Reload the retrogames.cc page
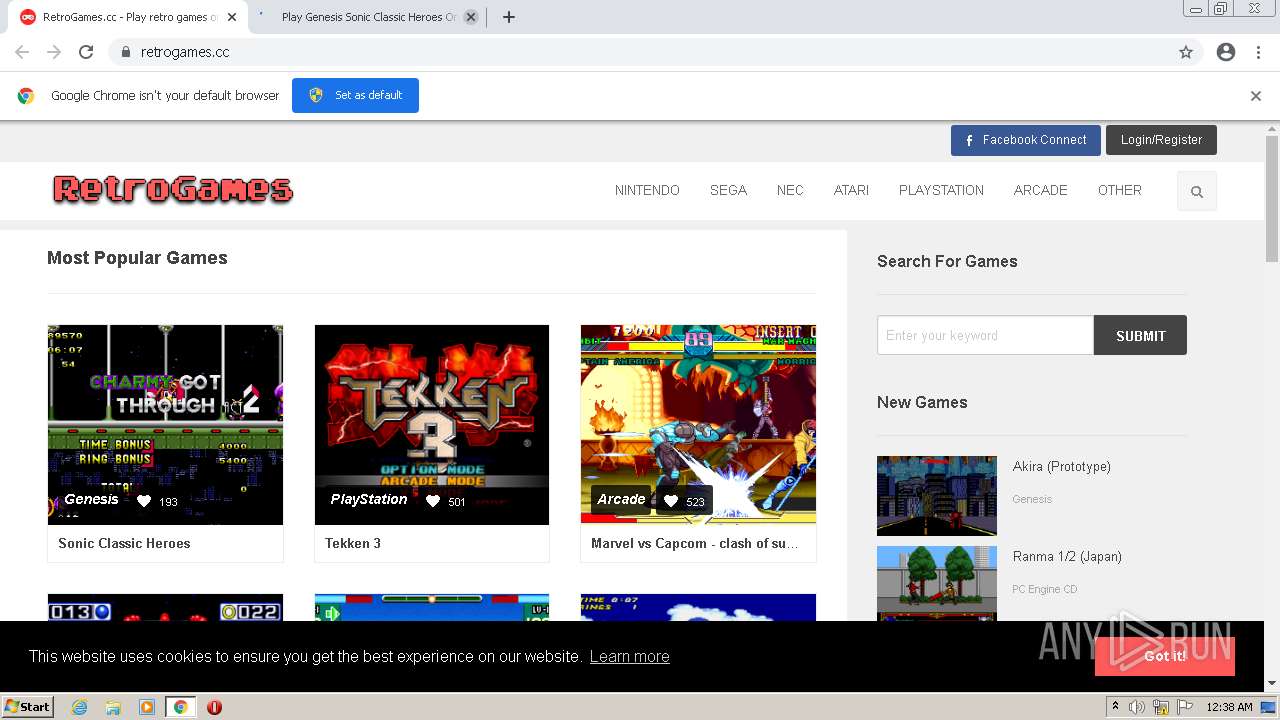The height and width of the screenshot is (720, 1280). pos(86,52)
